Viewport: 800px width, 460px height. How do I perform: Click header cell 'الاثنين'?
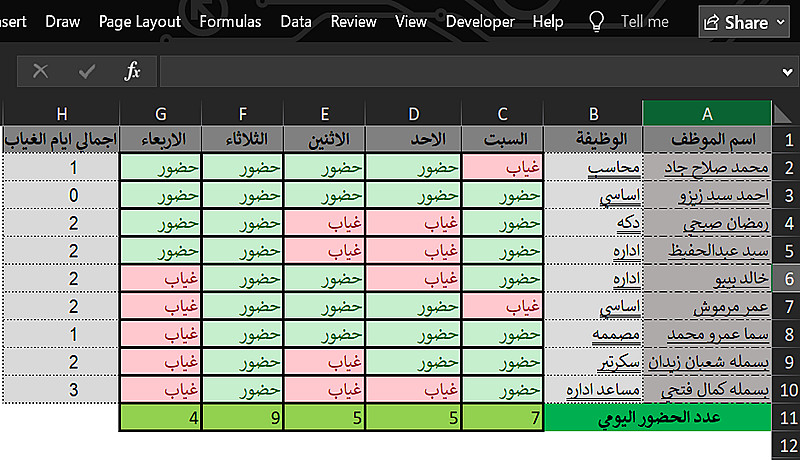[324, 140]
